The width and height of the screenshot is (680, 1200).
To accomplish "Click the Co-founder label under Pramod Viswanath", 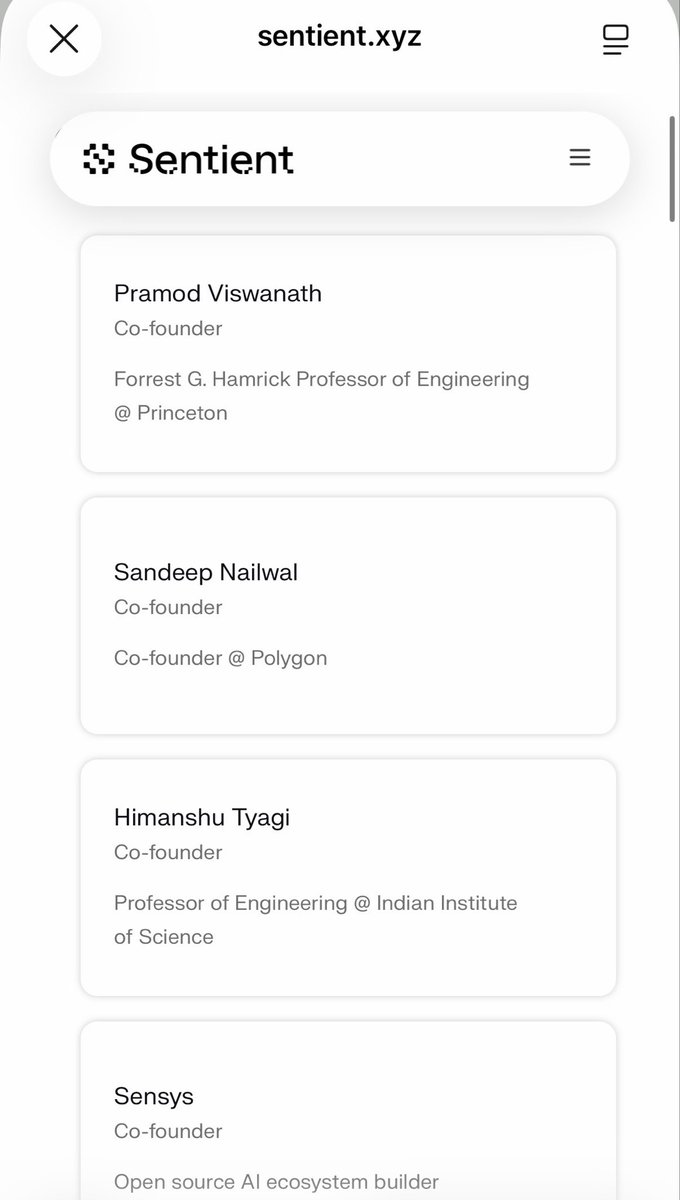I will 168,328.
